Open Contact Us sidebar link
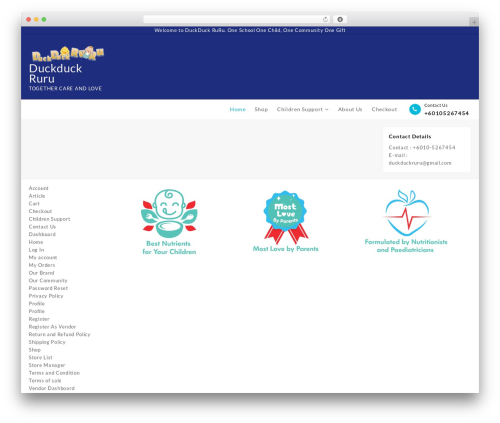 42,227
